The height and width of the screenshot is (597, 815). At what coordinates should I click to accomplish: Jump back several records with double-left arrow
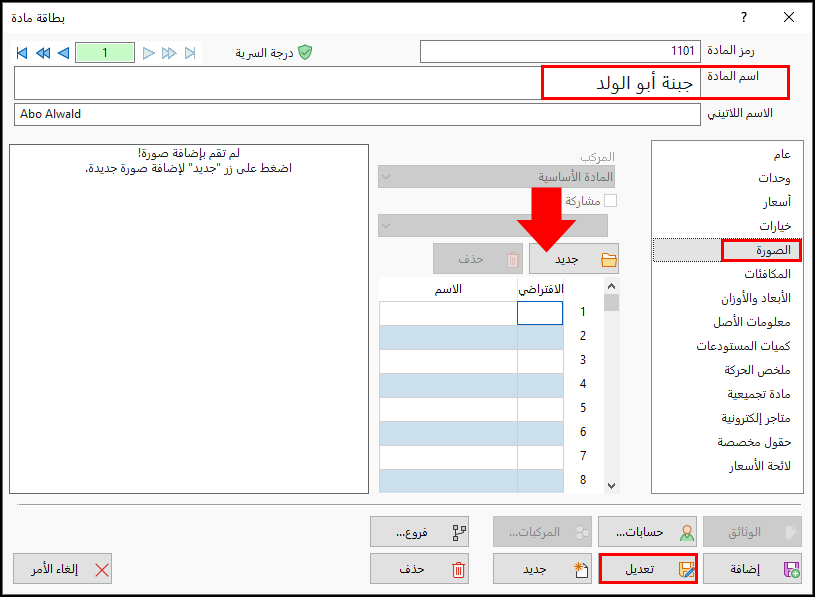point(43,53)
